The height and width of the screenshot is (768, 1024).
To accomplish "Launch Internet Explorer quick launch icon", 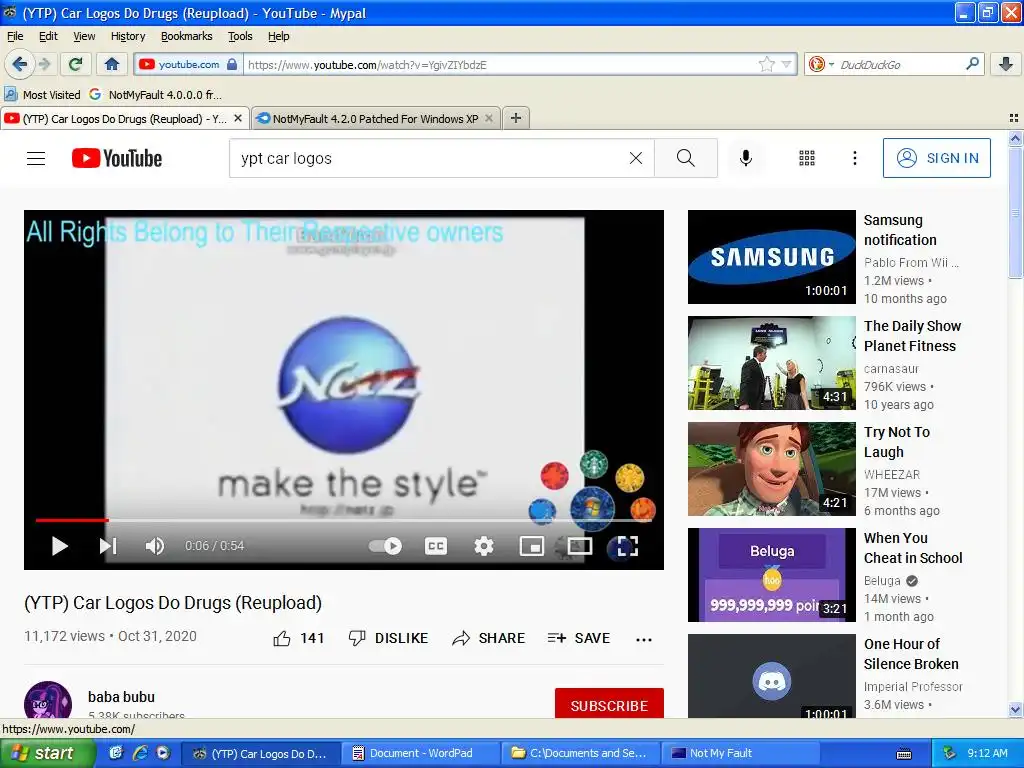I will tap(139, 753).
